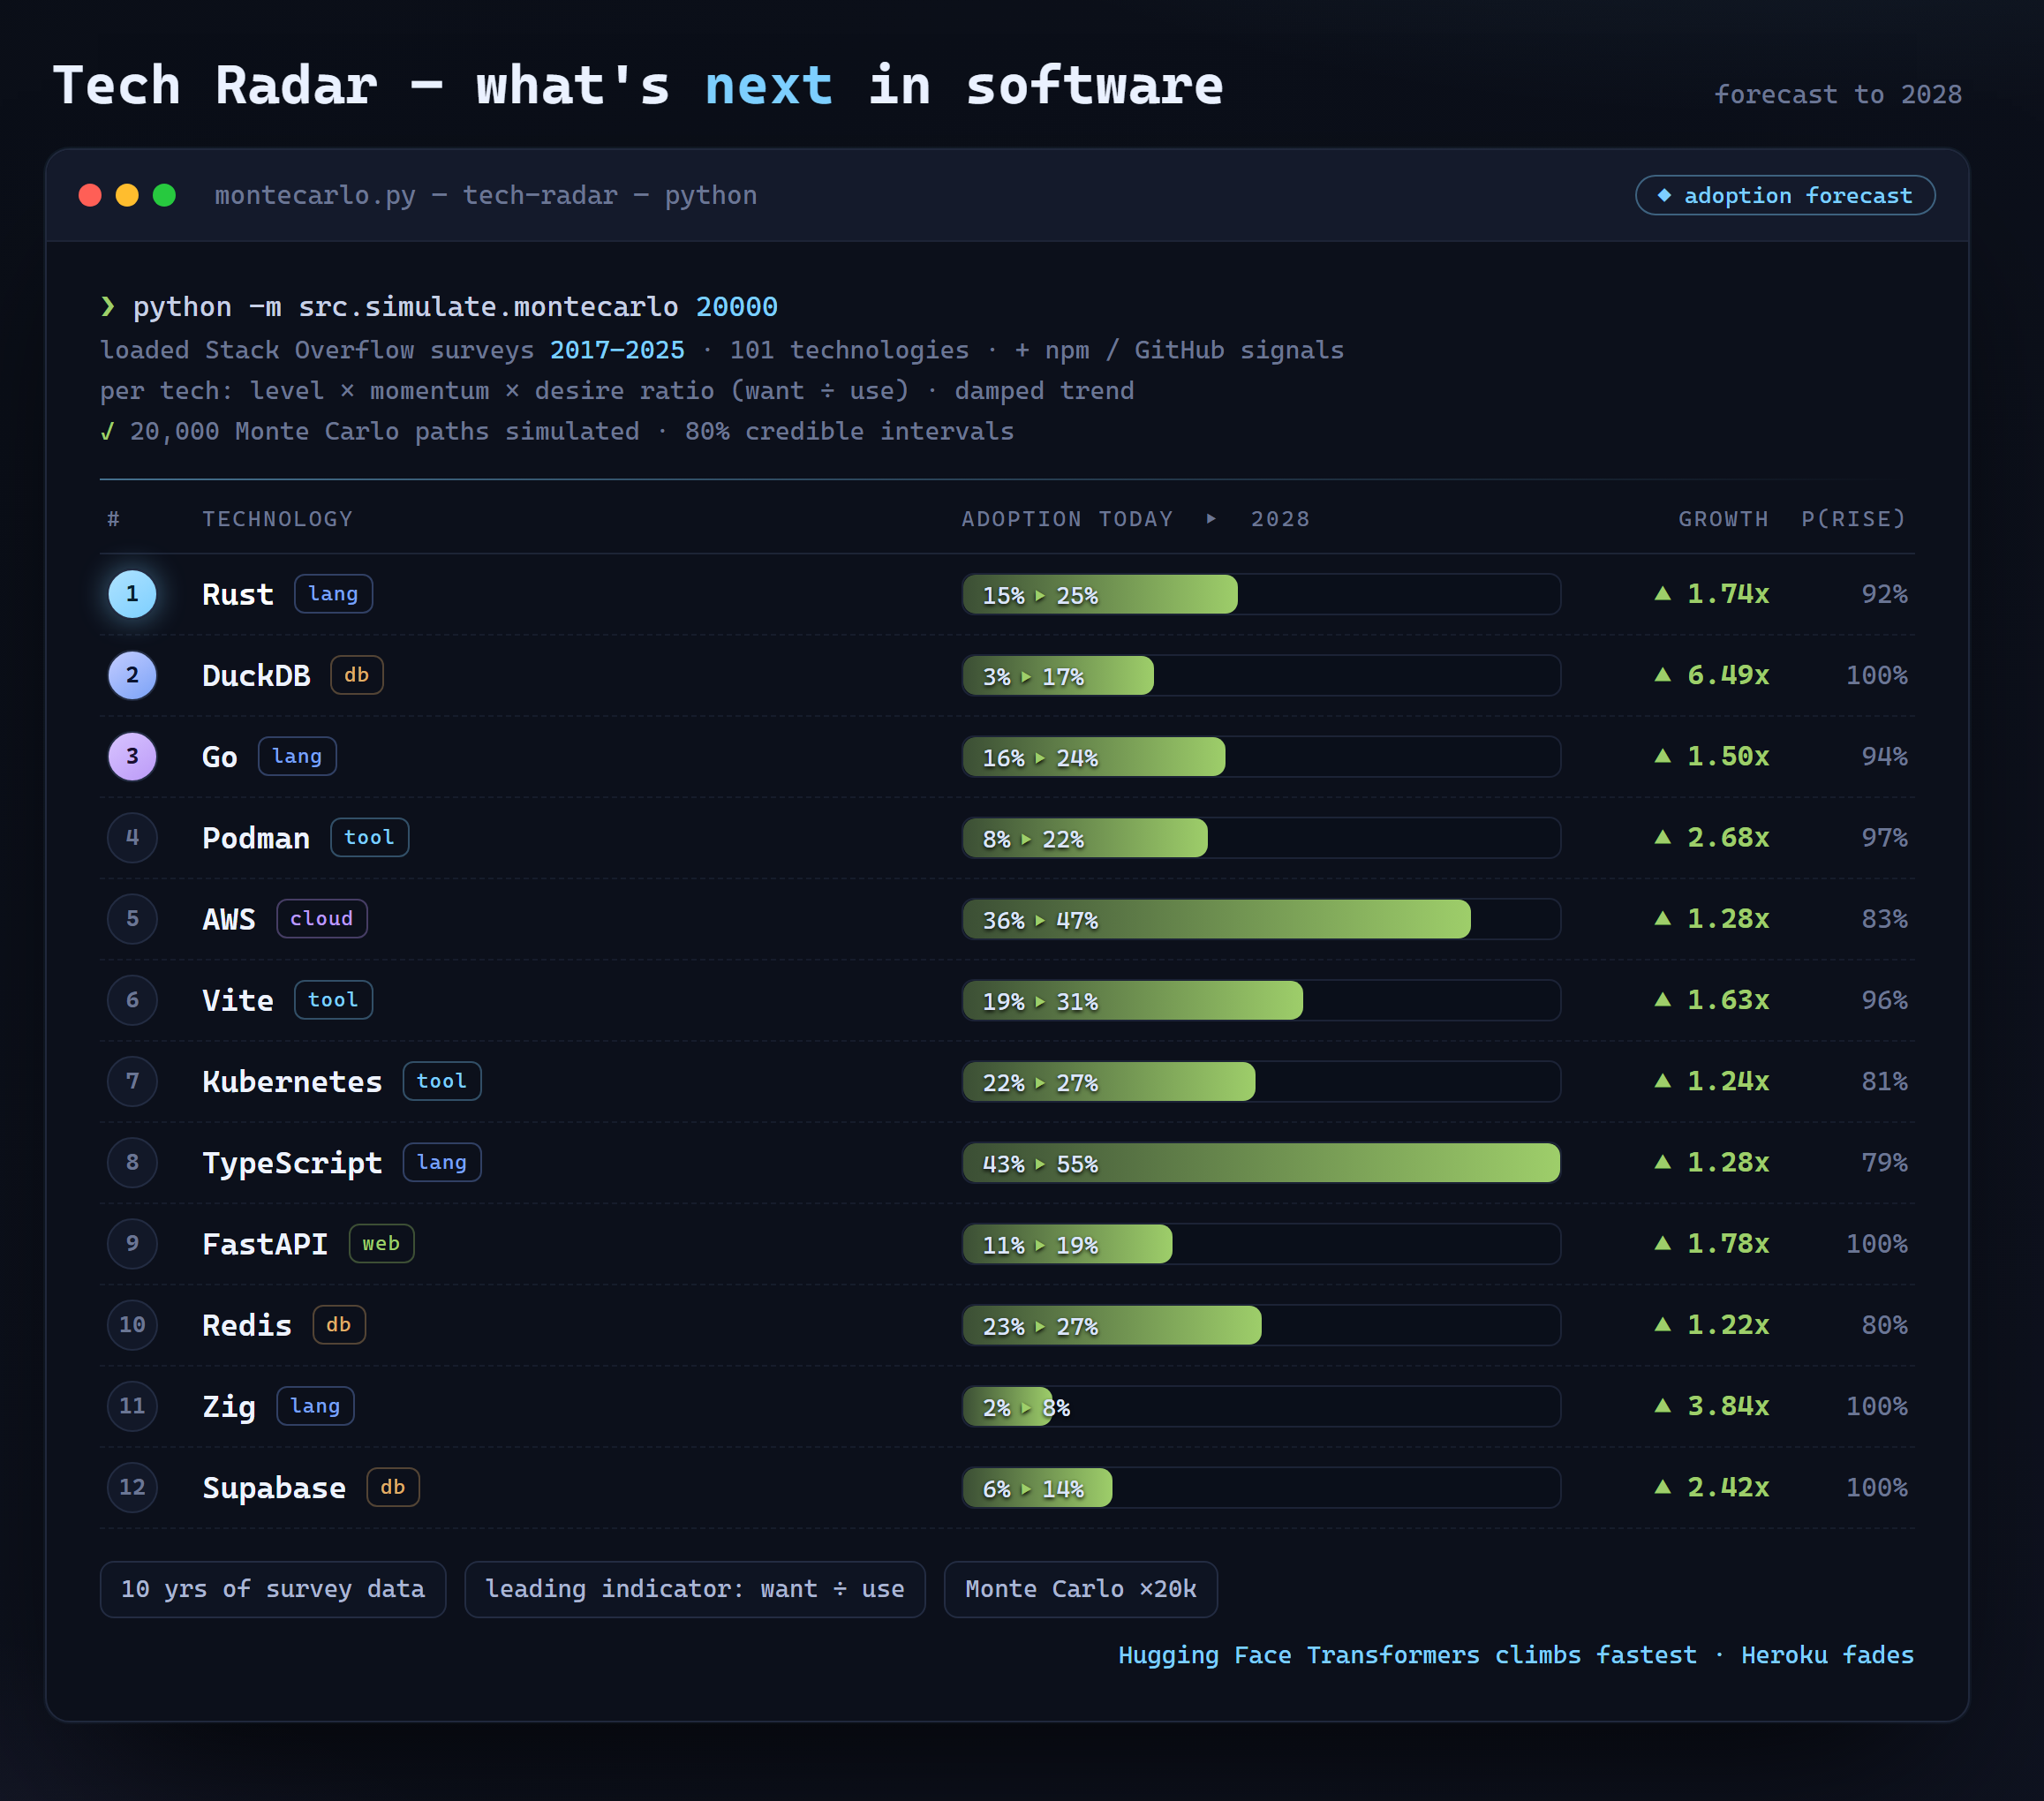Screen dimensions: 2044x1801
Task: Click the Supabase adoption bar 6% to 14%
Action: (x=1261, y=1487)
